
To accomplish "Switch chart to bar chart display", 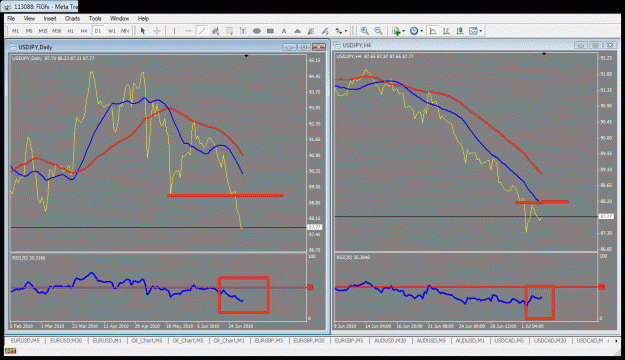I will [x=446, y=31].
